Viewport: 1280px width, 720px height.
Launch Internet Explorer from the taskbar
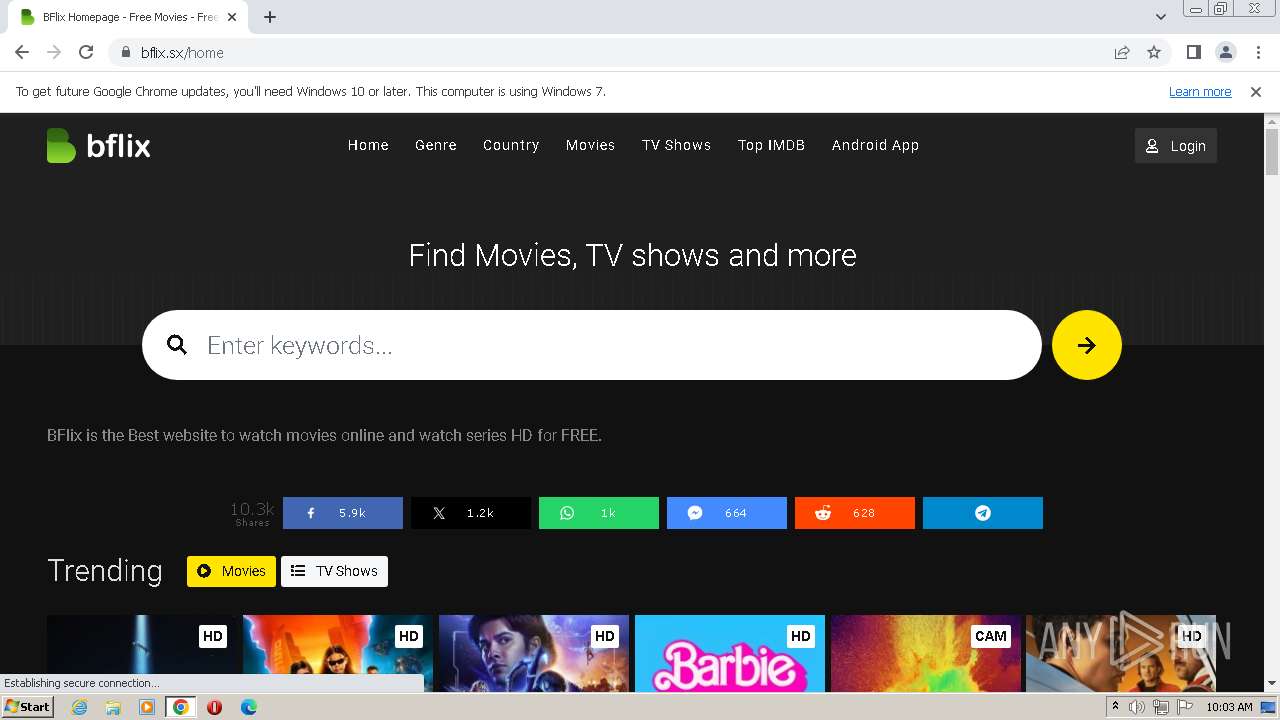[80, 707]
